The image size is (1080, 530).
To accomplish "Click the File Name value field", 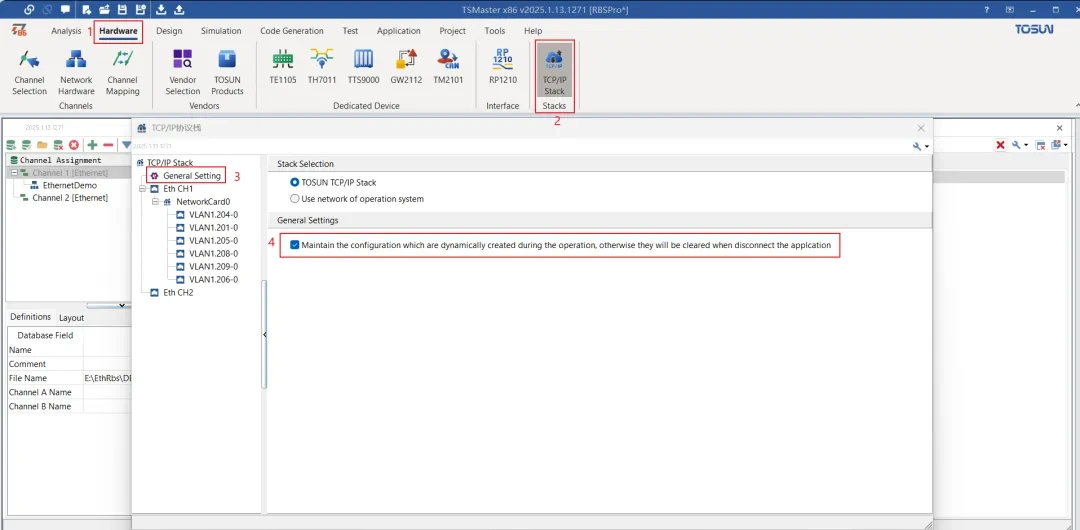I will (x=108, y=378).
